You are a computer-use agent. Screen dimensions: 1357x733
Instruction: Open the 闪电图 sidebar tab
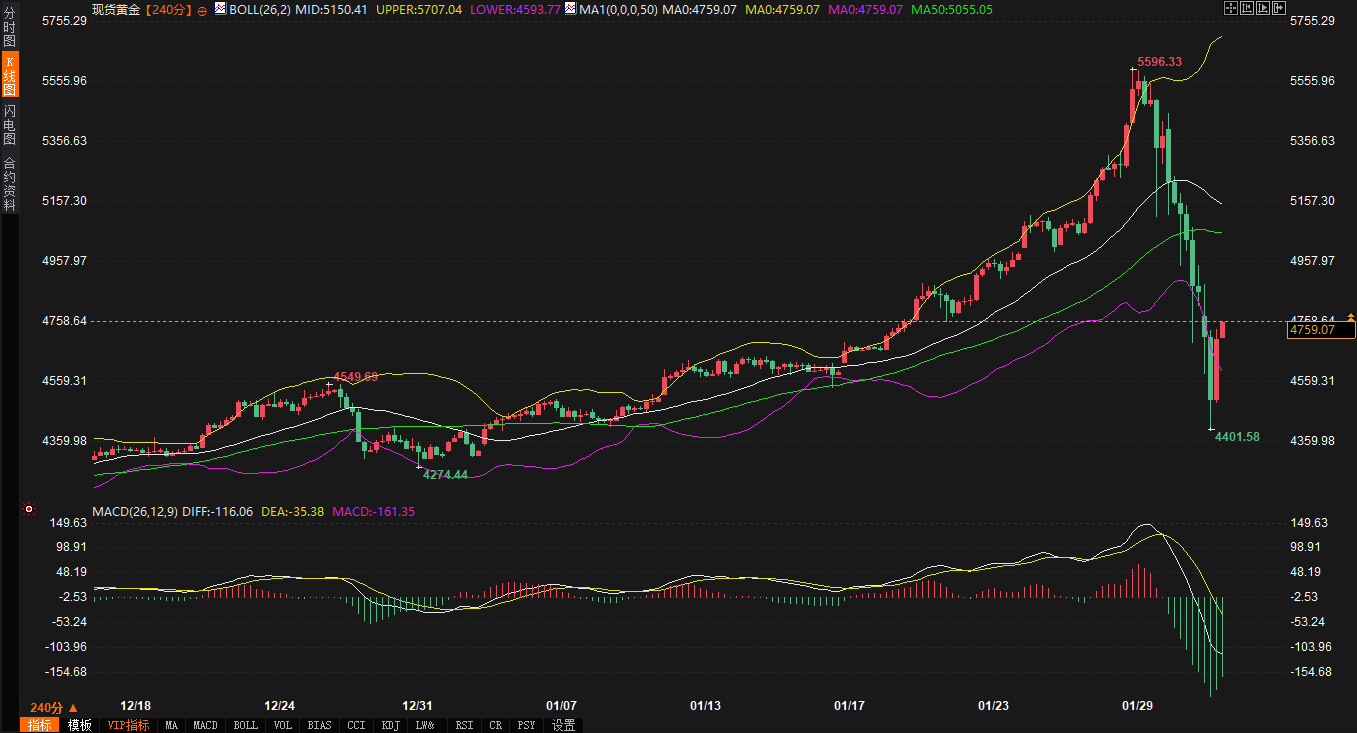click(10, 124)
